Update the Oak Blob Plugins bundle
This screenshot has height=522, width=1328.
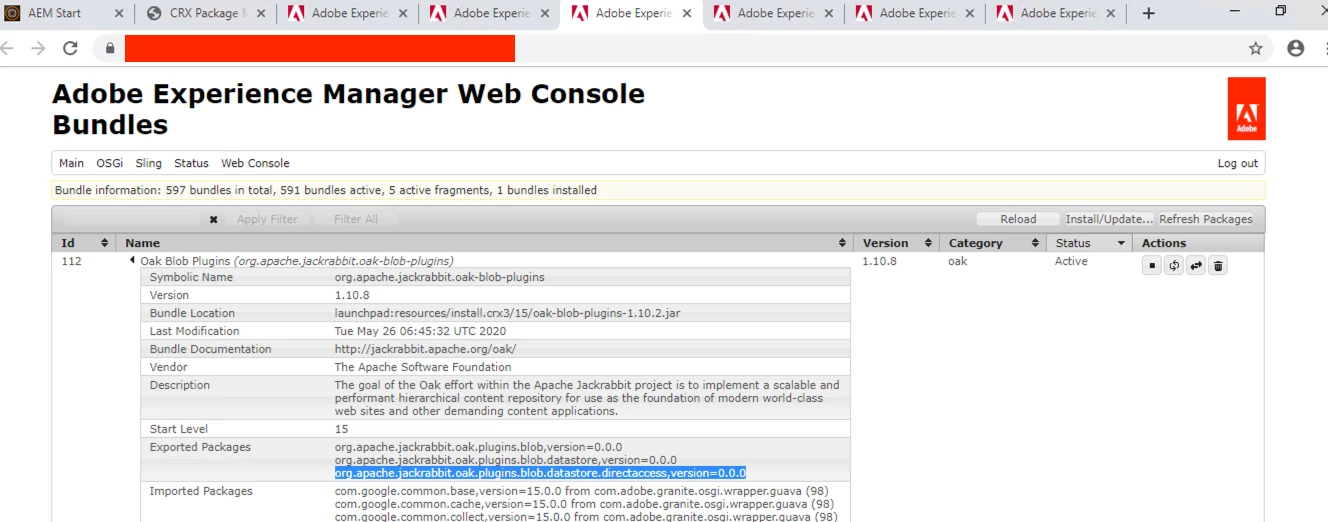1196,266
